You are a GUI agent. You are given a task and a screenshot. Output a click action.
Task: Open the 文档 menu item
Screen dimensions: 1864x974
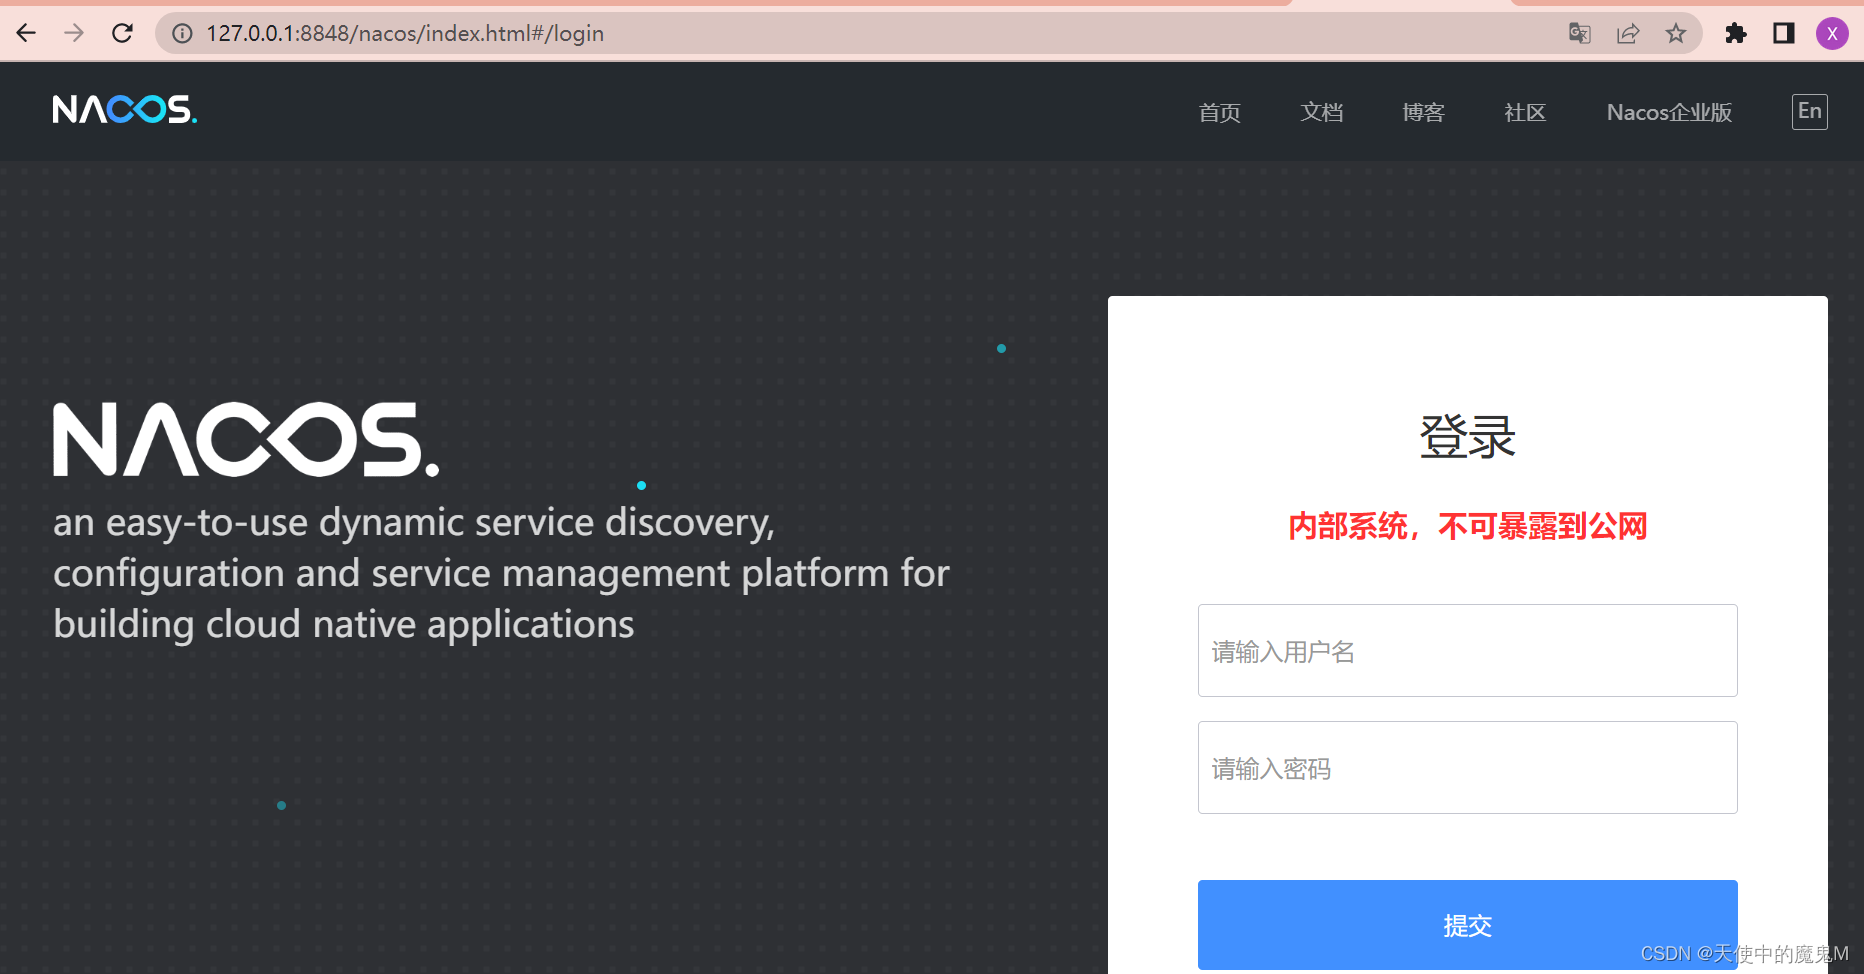coord(1322,112)
